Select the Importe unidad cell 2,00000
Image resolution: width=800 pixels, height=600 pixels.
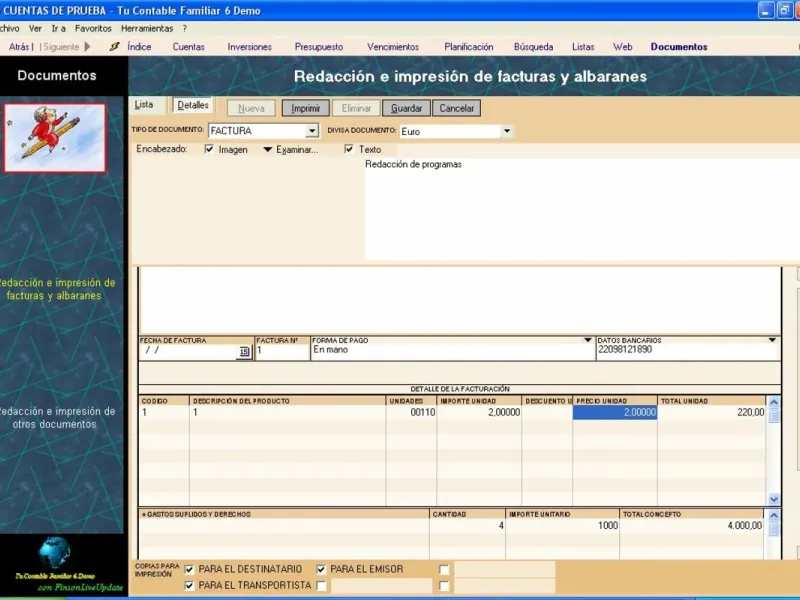479,412
